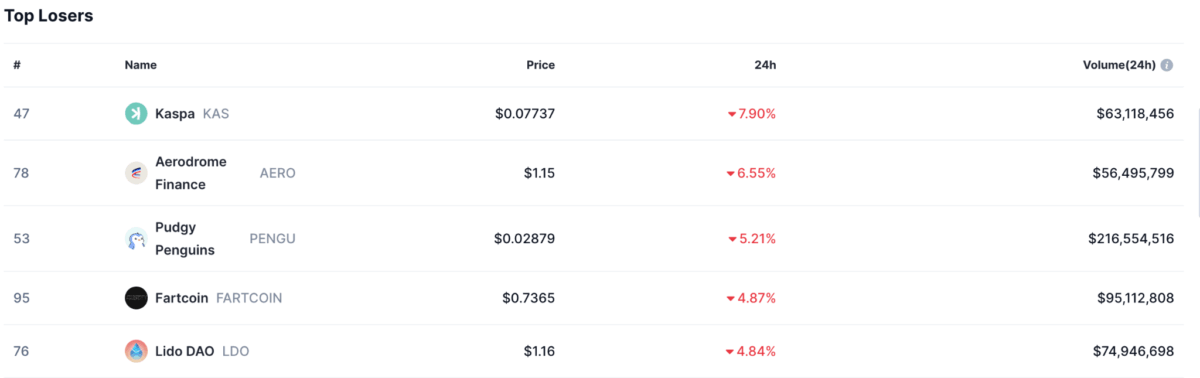
Task: Sort by the # rank column header
Action: tap(17, 65)
